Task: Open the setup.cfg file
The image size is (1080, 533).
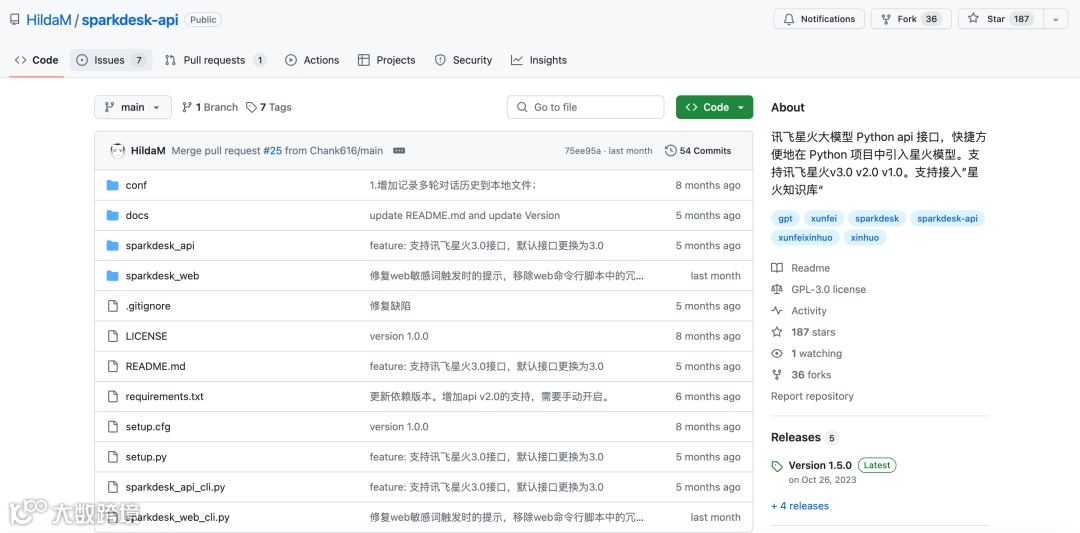Action: [148, 427]
